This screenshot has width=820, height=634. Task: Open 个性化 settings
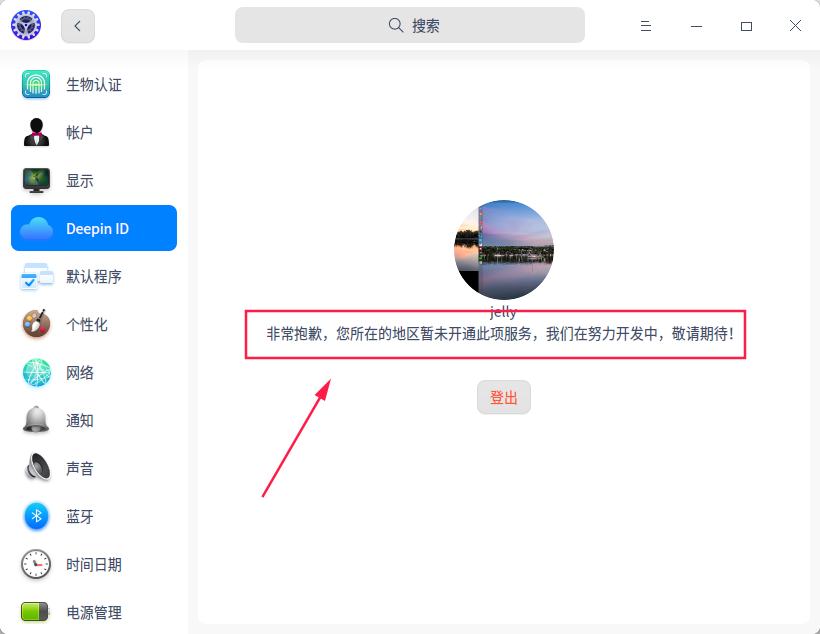tap(94, 324)
